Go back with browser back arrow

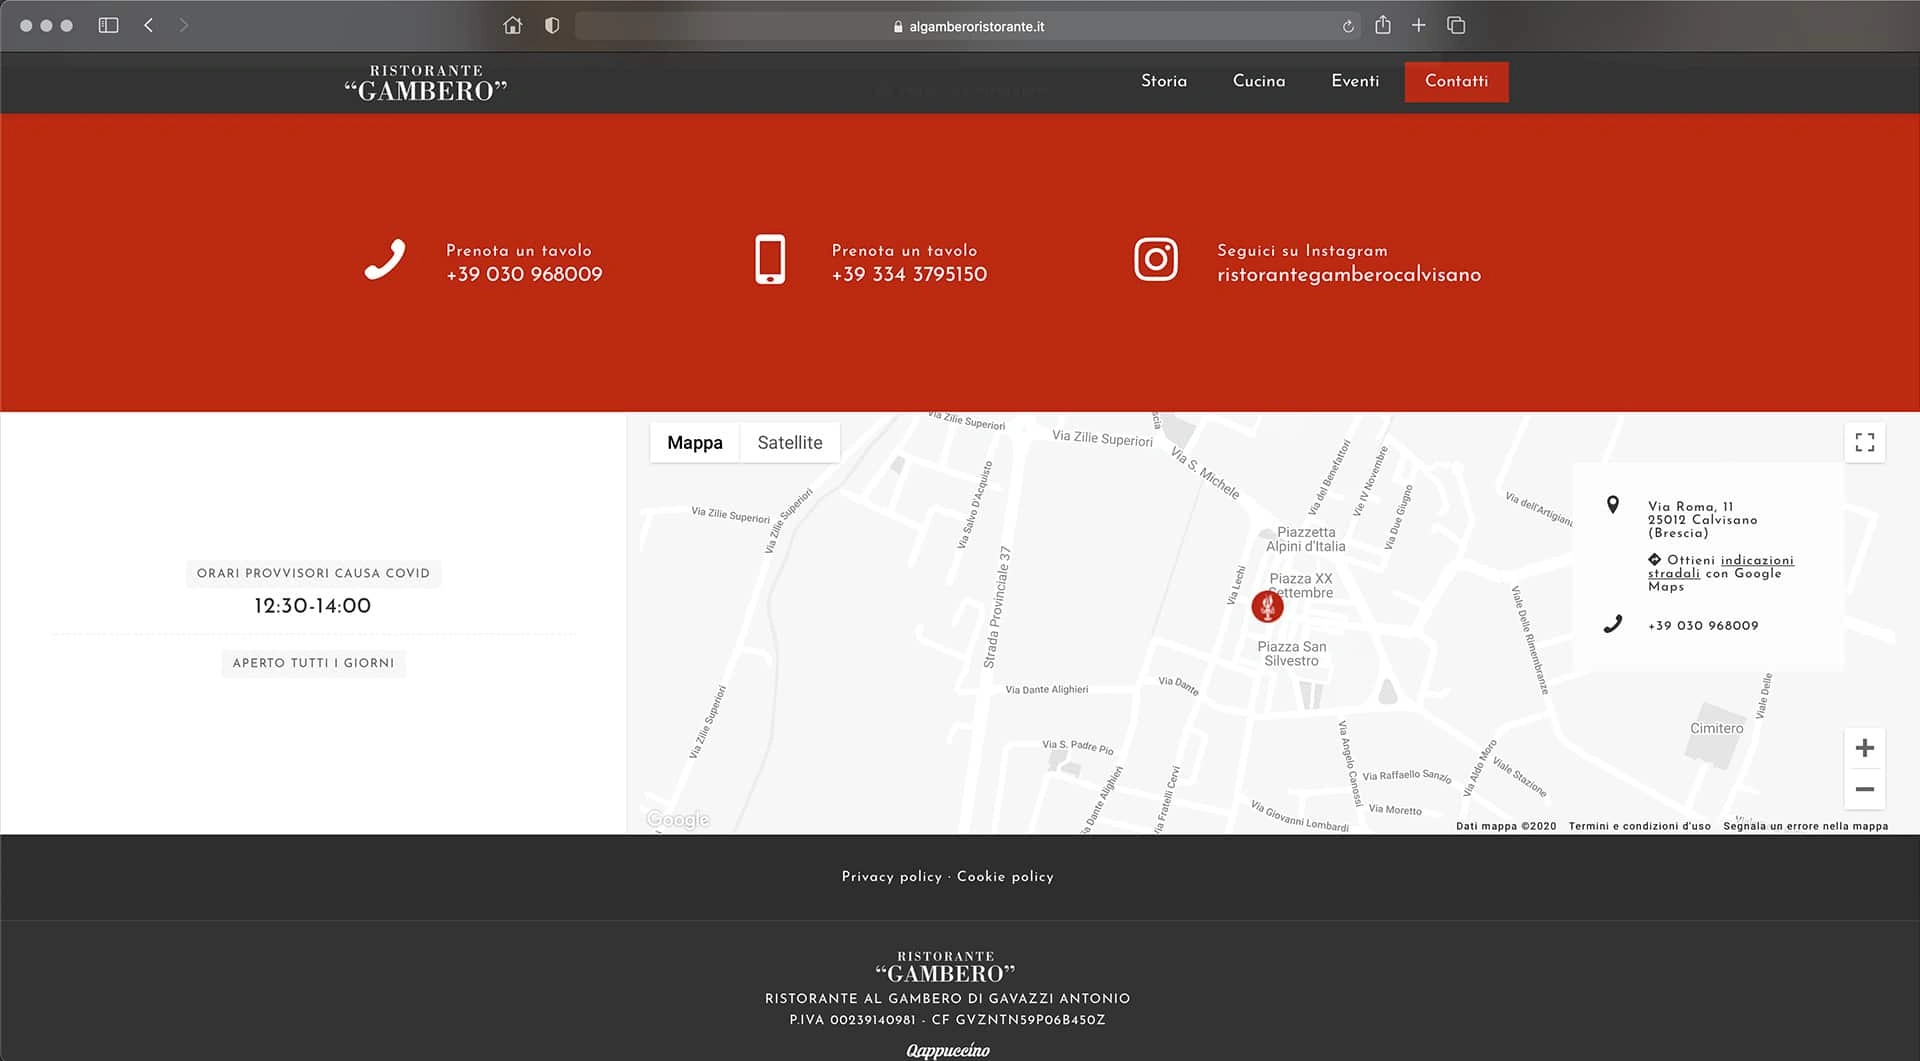[x=148, y=25]
